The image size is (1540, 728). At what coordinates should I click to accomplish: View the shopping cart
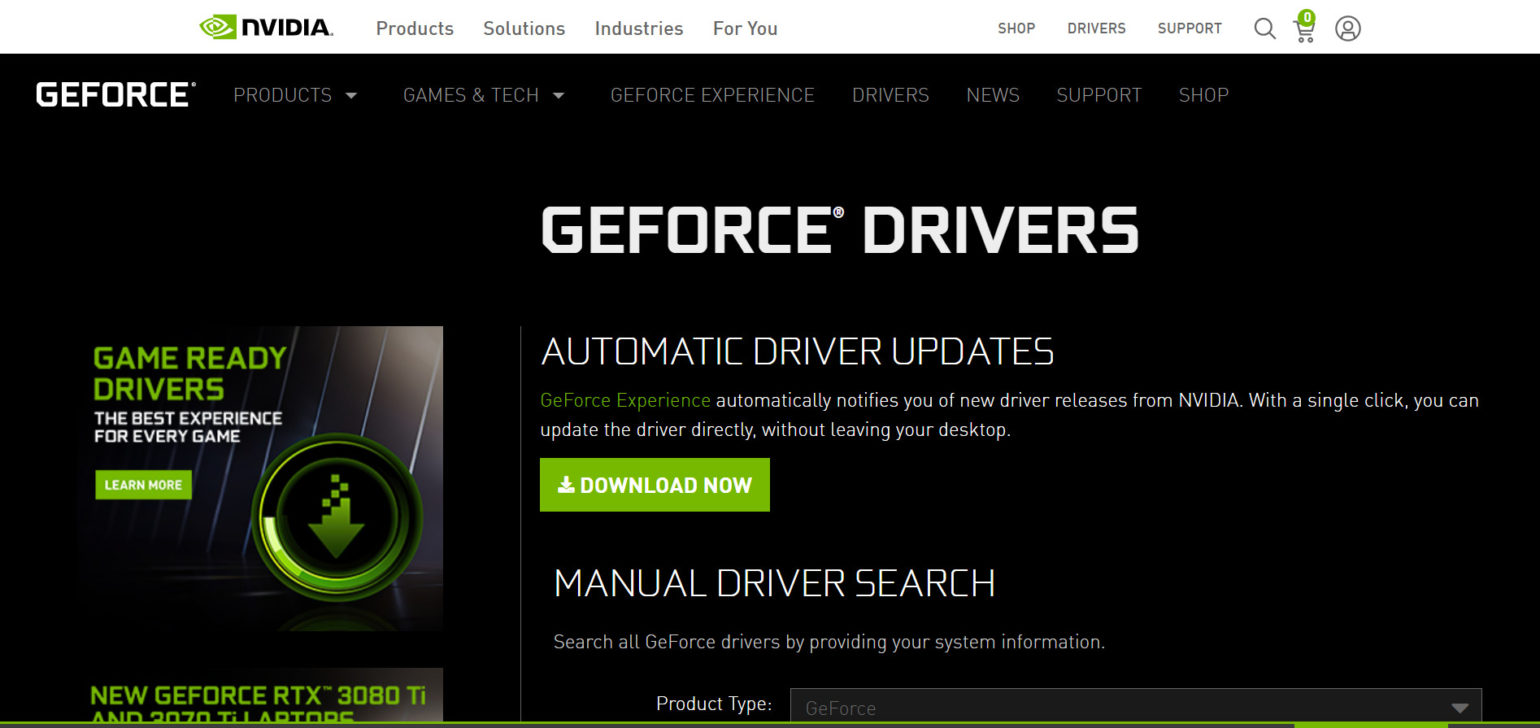point(1304,30)
